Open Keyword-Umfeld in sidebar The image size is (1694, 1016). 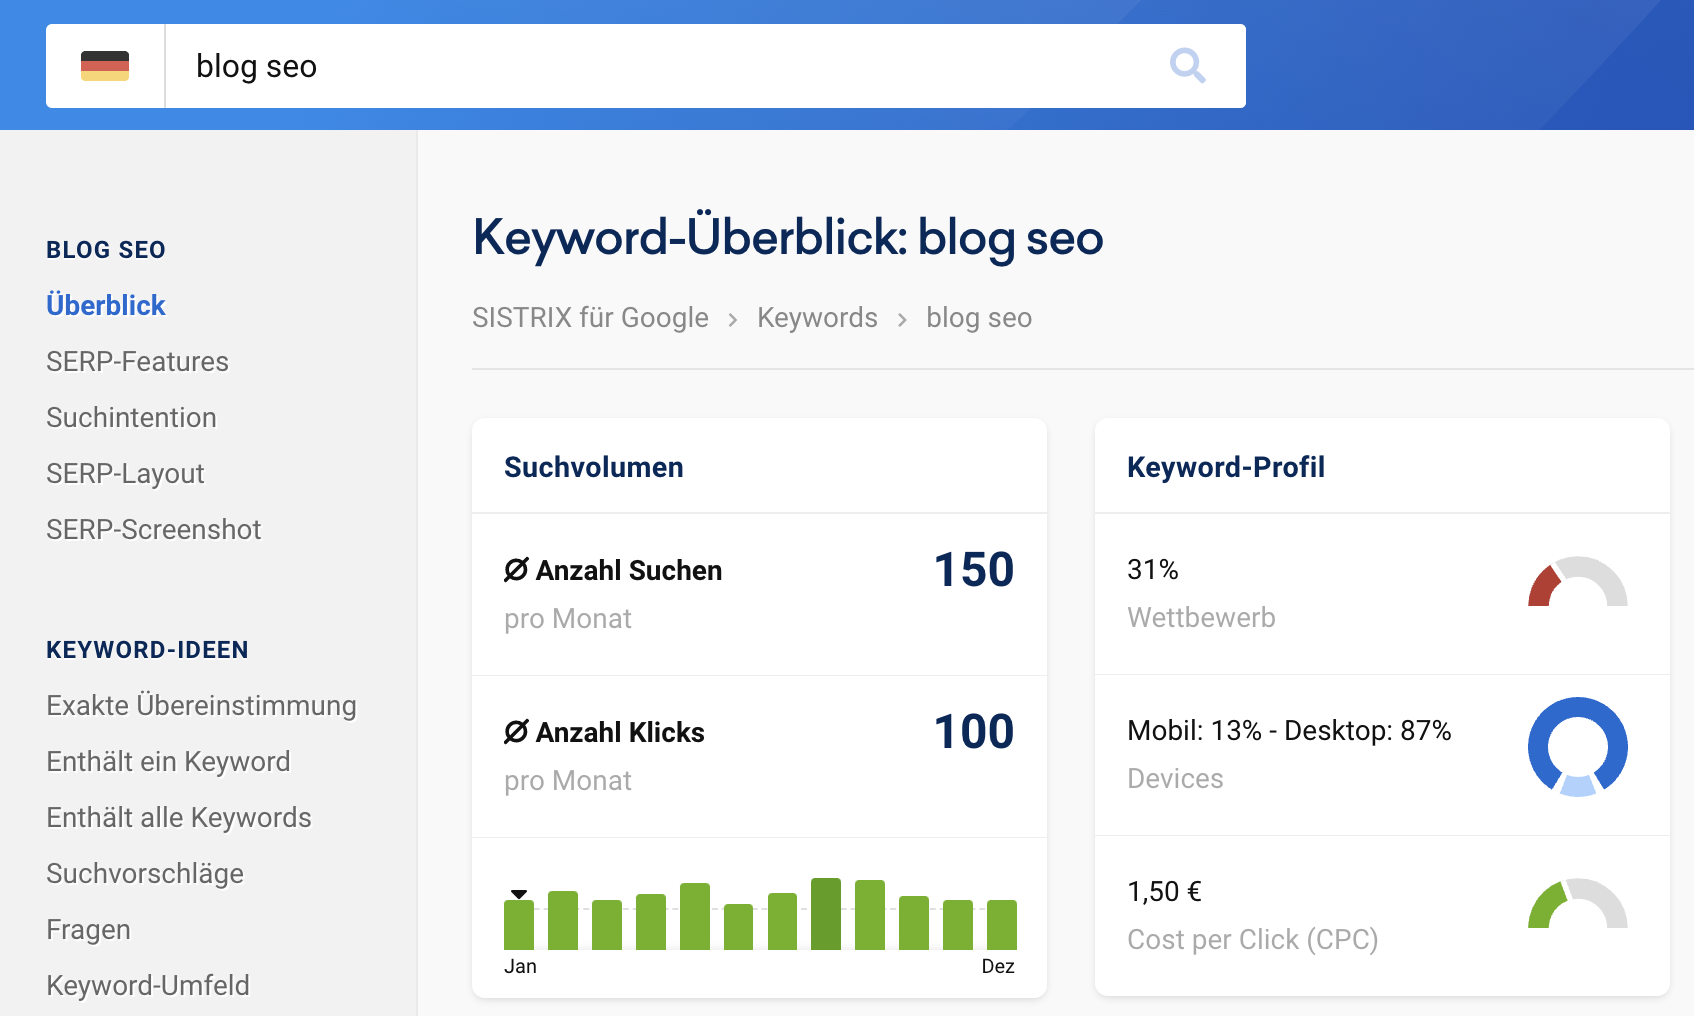(x=148, y=985)
